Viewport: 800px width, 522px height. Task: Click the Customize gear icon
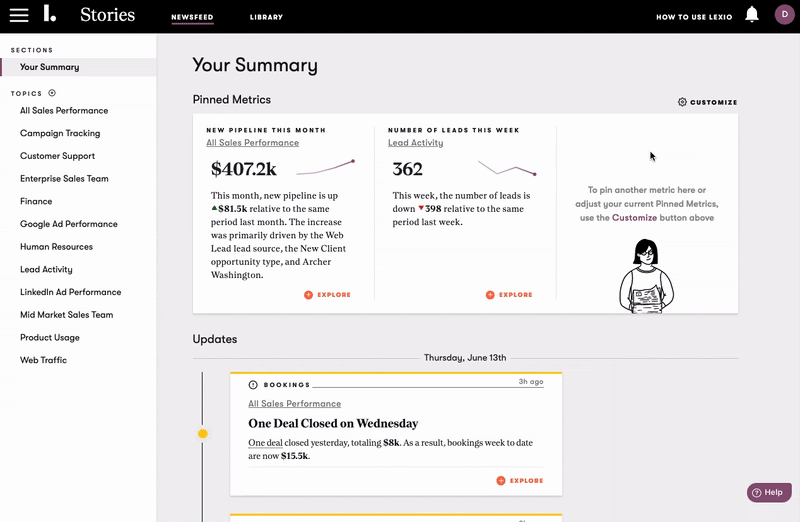tap(682, 102)
